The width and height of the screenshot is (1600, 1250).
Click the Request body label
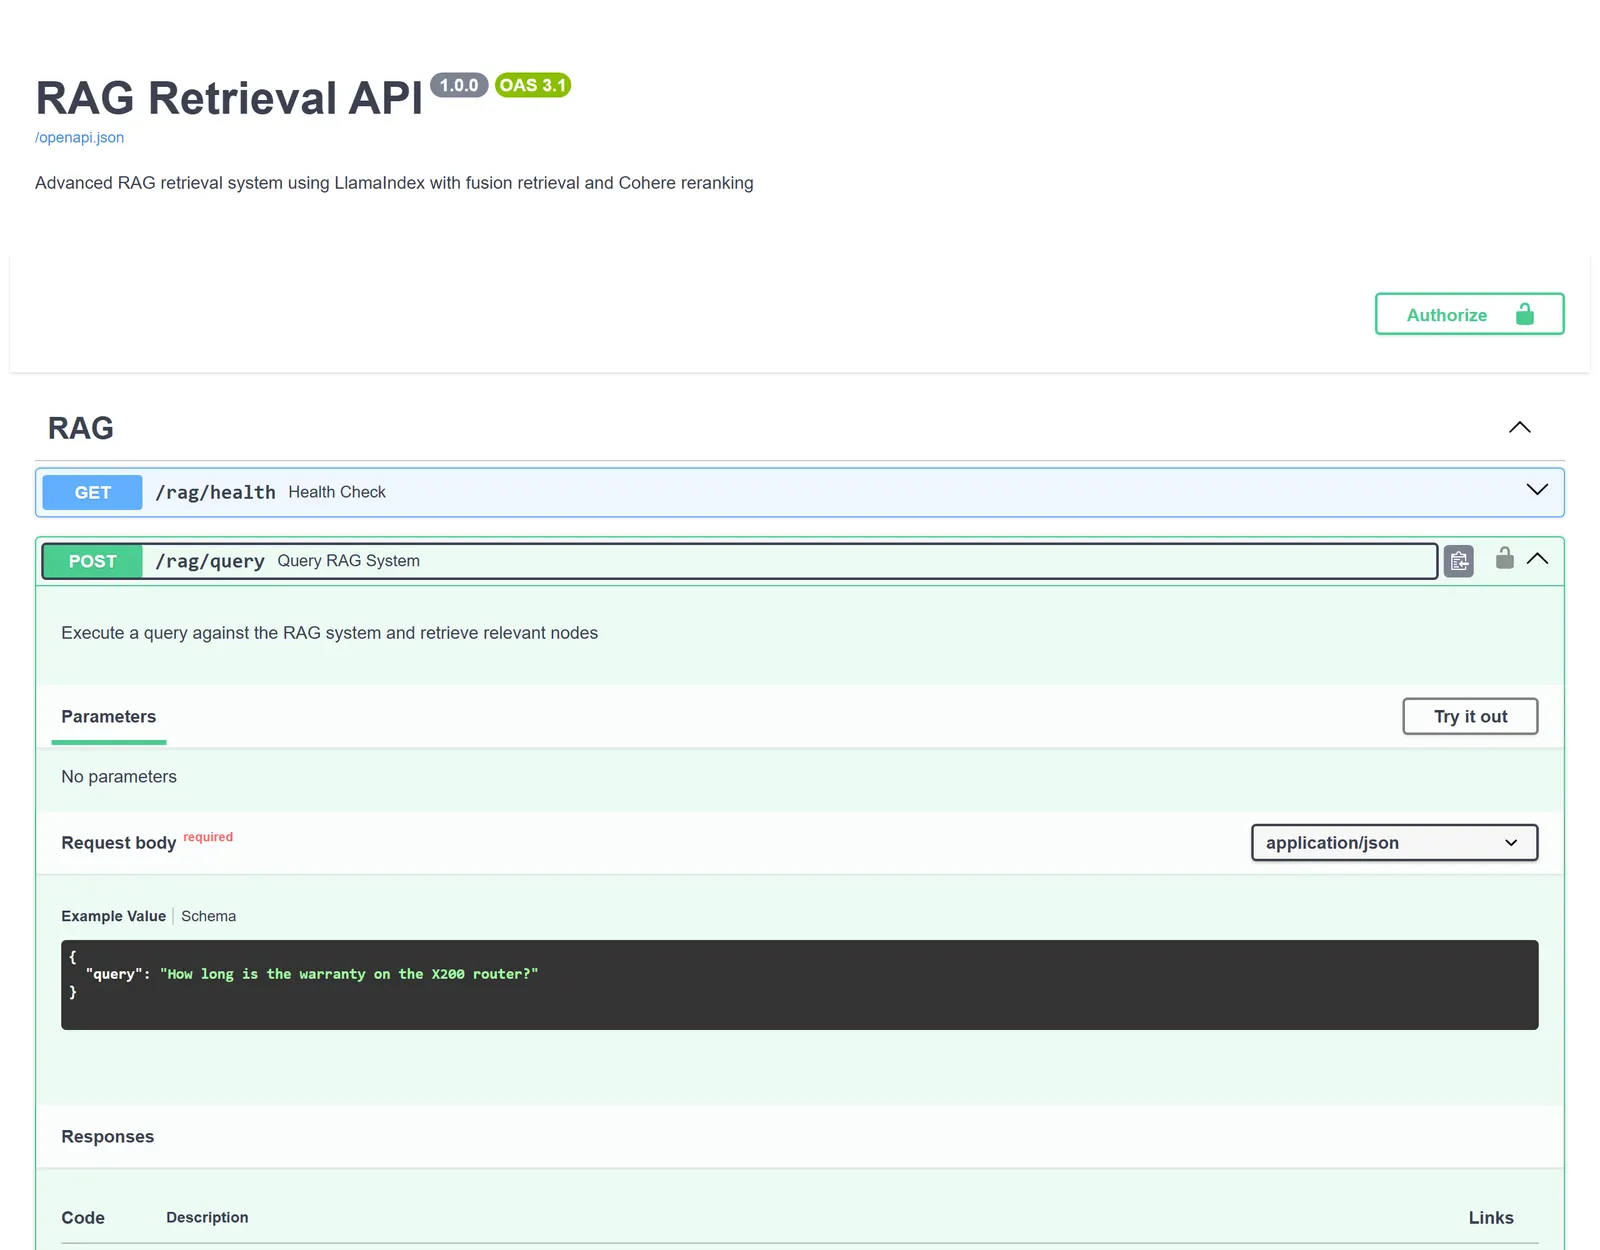[118, 843]
